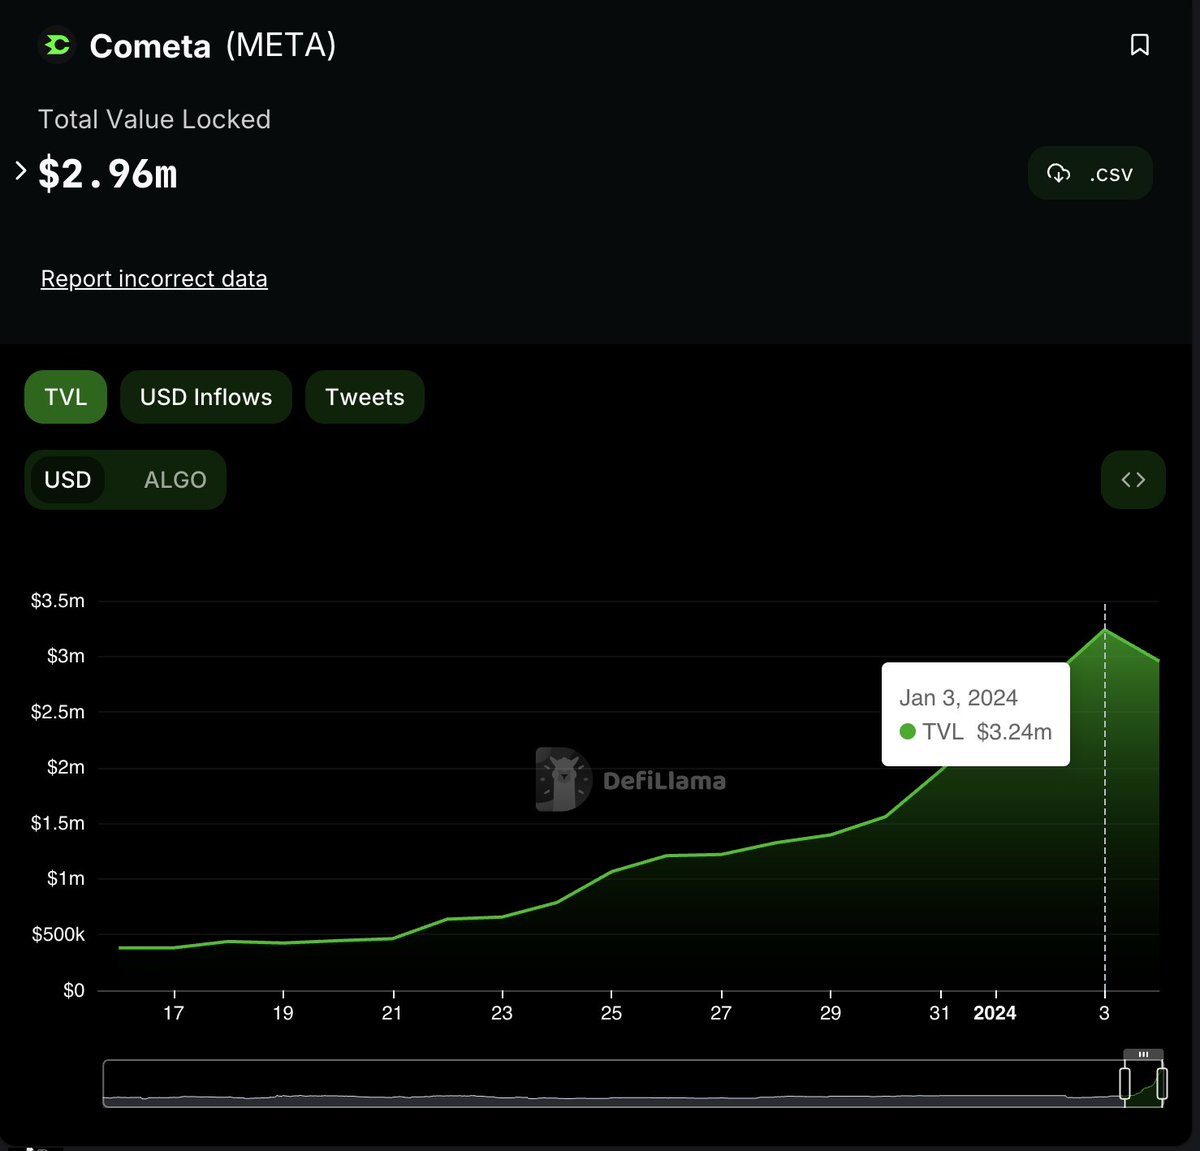Click the 2024 x-axis year label
The image size is (1200, 1151).
[x=995, y=1013]
